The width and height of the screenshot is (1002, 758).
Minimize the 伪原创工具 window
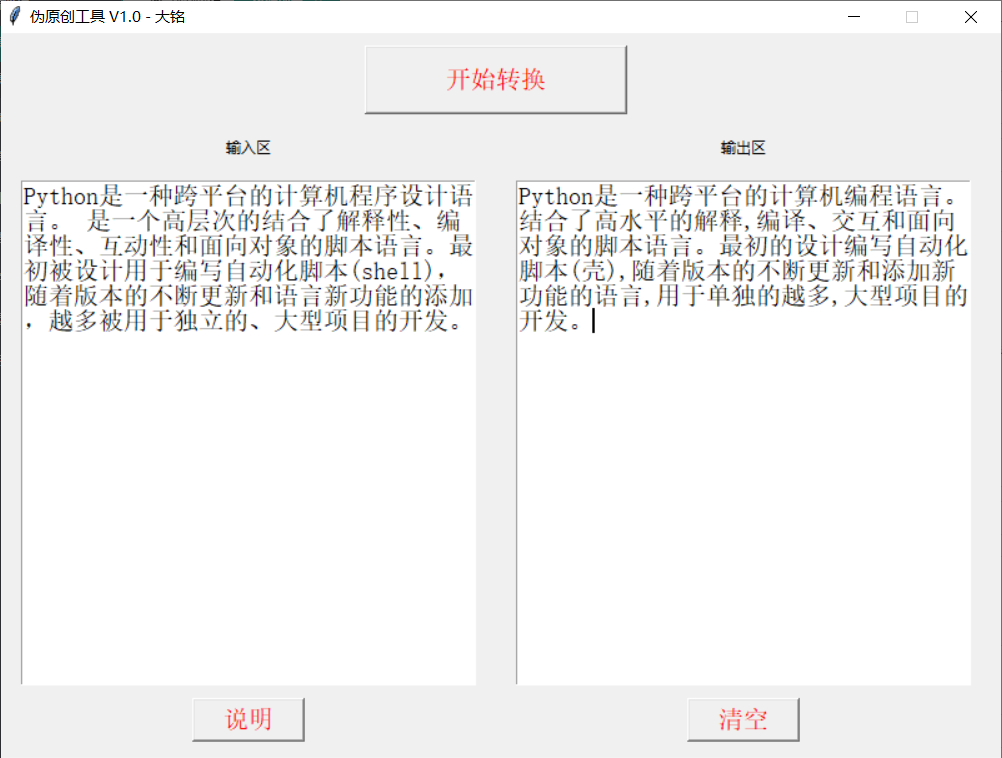click(x=855, y=17)
